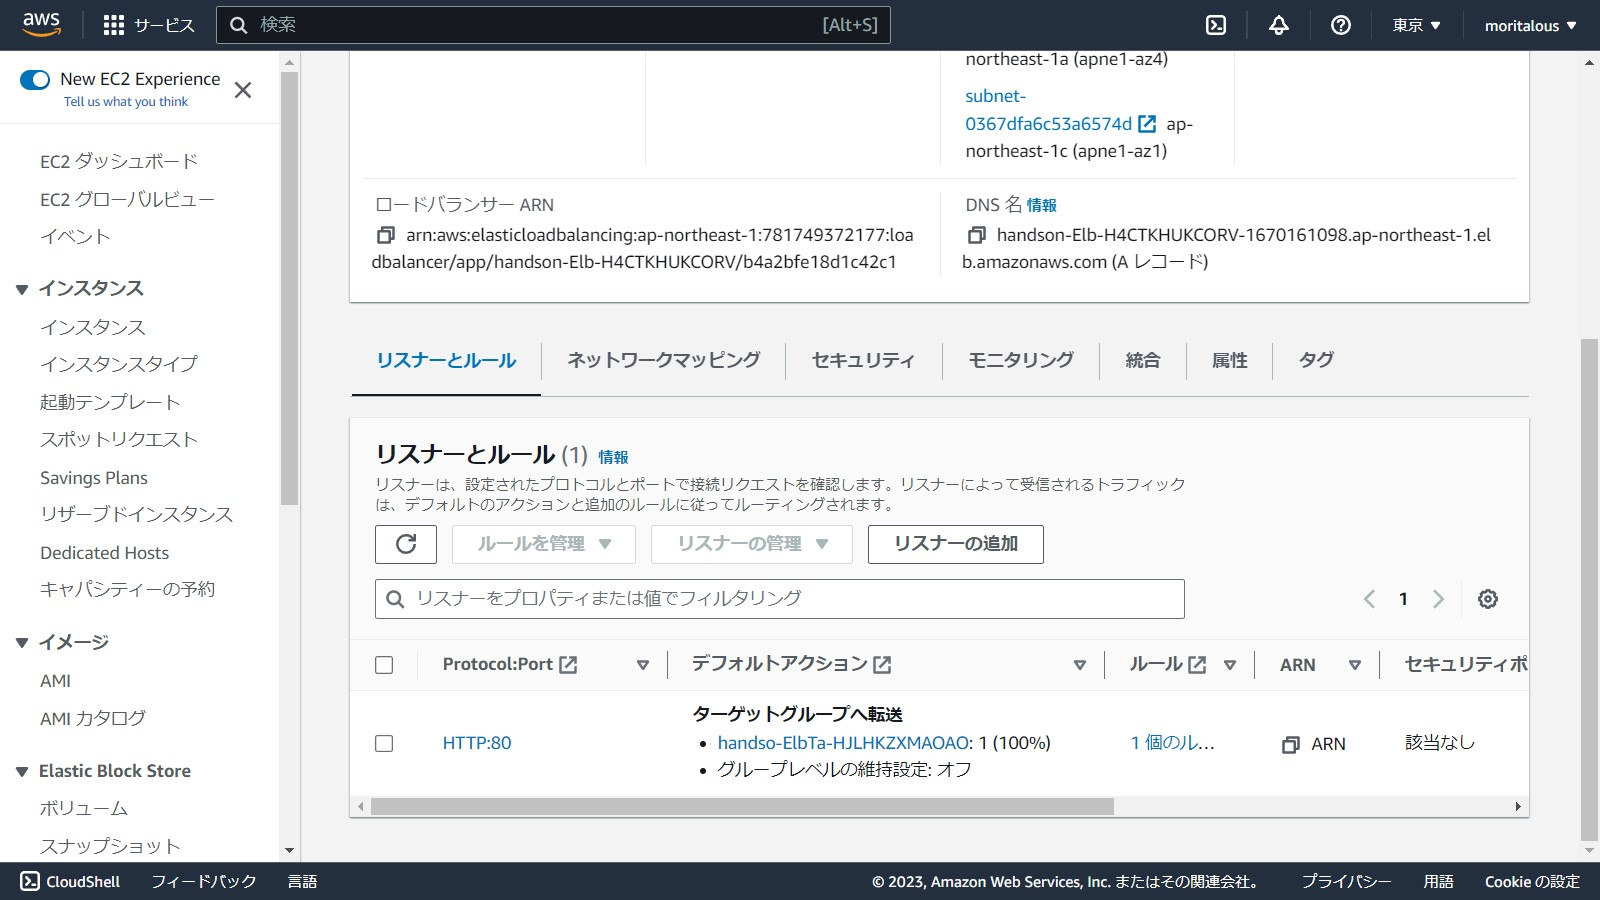Click the listener table horizontal scrollbar
This screenshot has width=1600, height=900.
coord(742,806)
